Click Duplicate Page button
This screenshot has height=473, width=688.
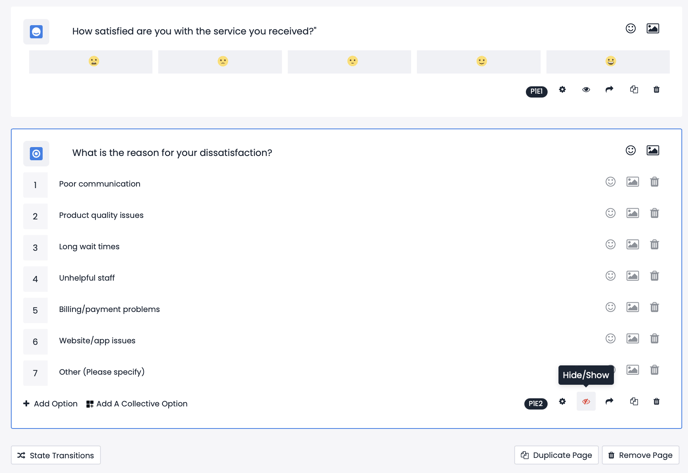click(x=556, y=455)
